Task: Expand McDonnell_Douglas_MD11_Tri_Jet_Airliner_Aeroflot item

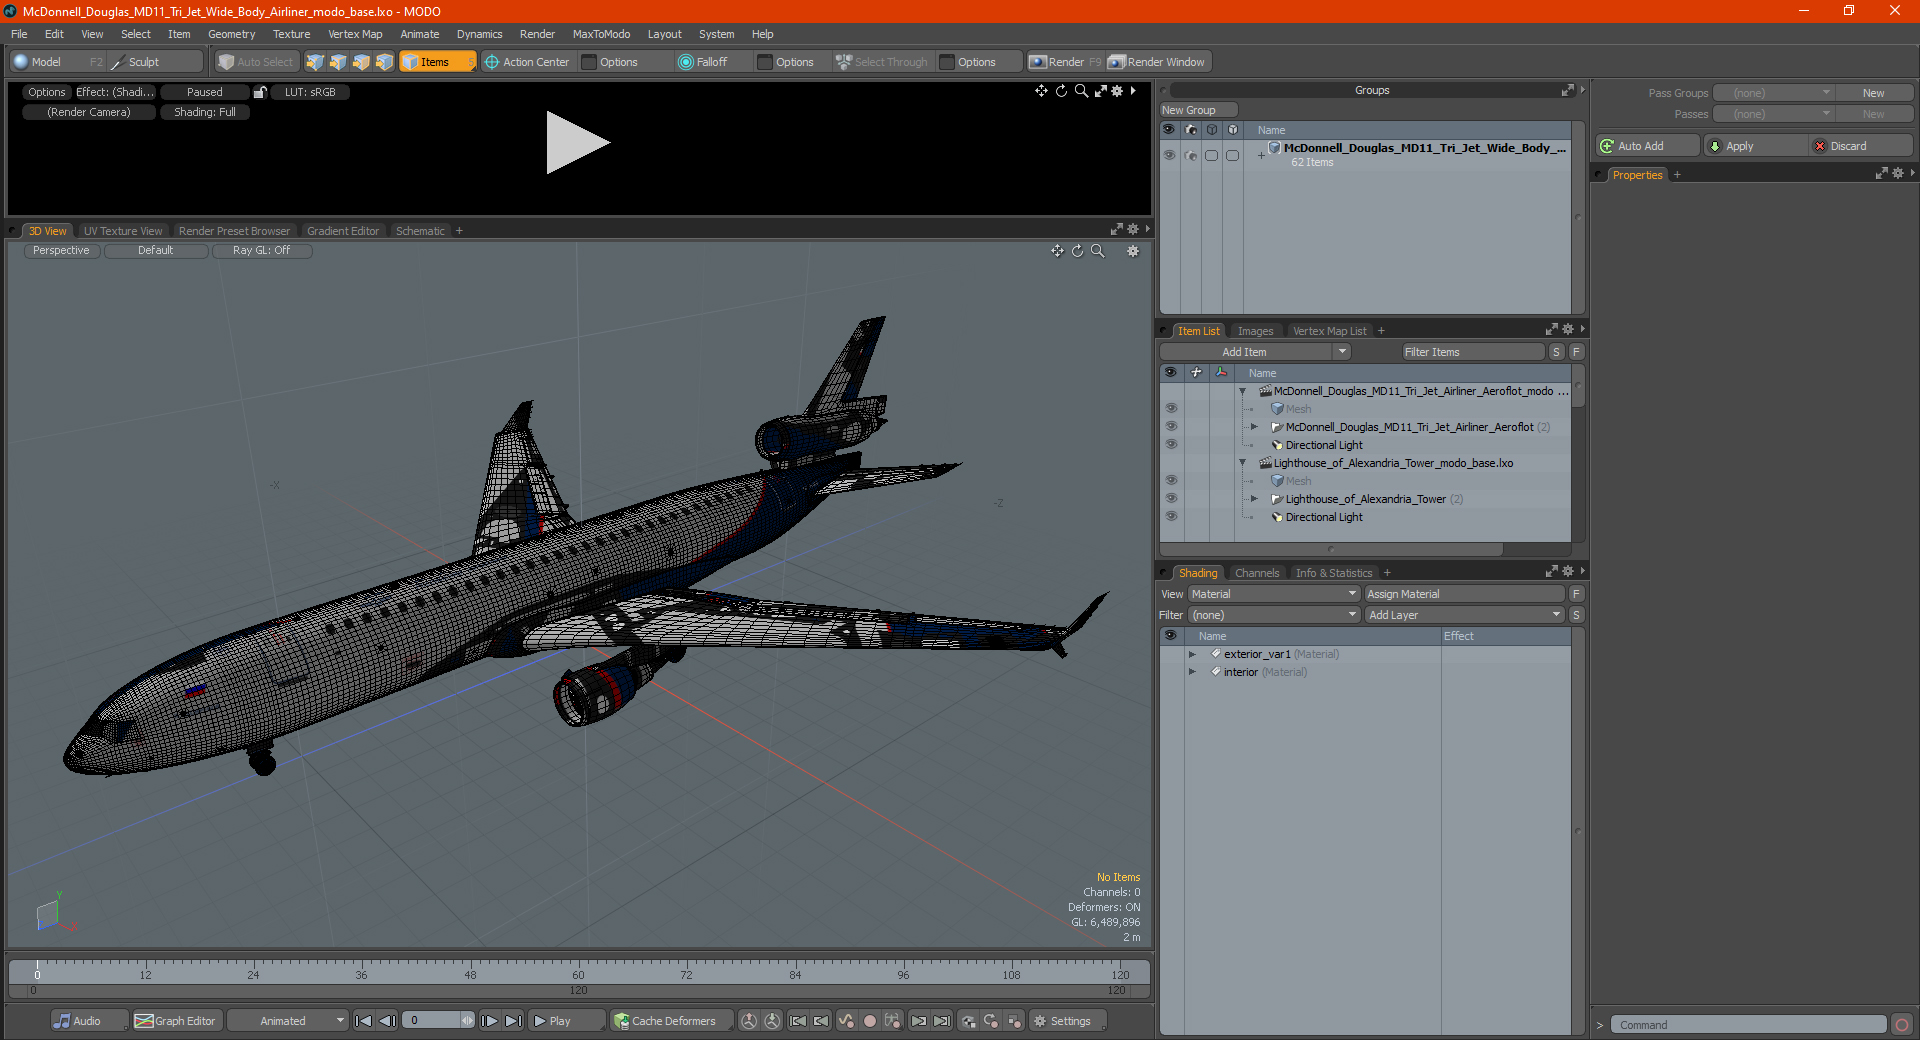Action: pos(1254,427)
